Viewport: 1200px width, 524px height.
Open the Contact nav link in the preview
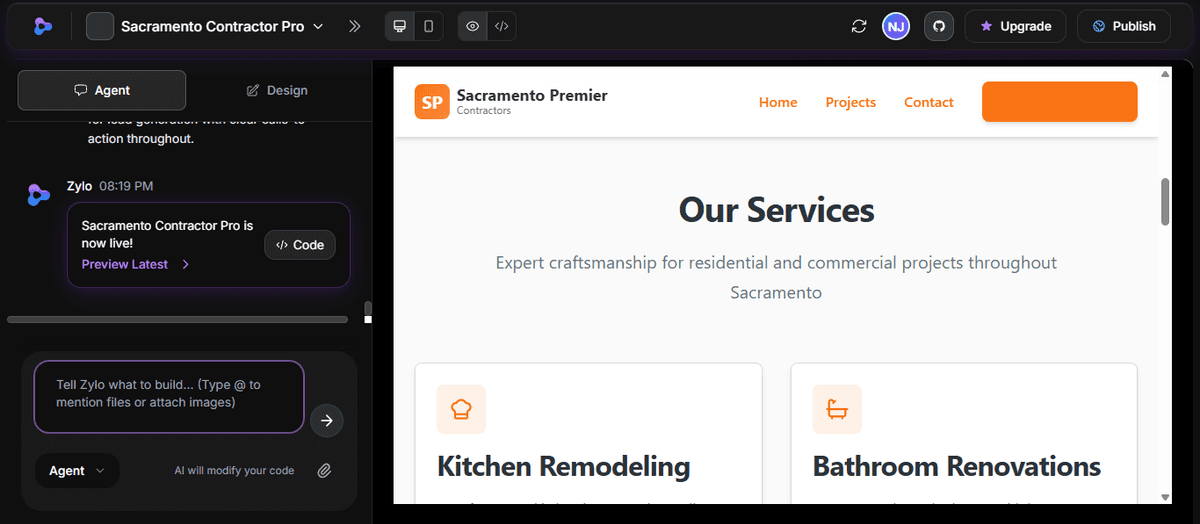[x=929, y=102]
